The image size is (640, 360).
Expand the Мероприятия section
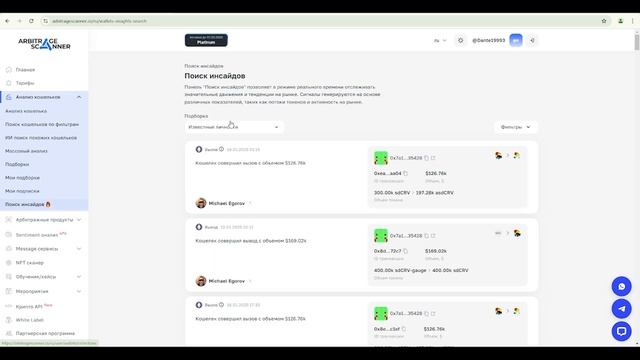coord(79,291)
